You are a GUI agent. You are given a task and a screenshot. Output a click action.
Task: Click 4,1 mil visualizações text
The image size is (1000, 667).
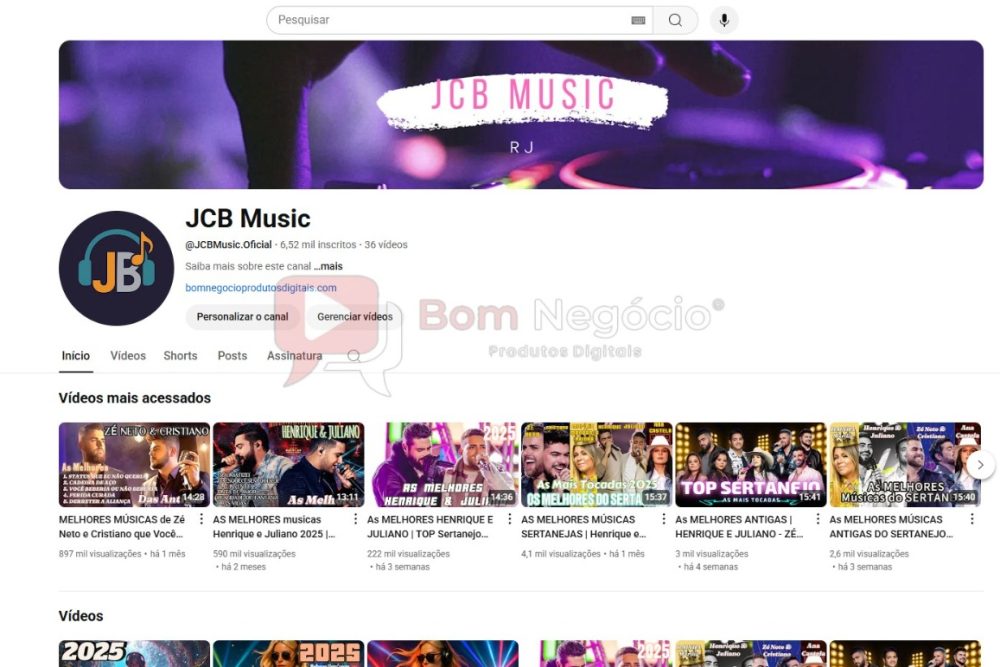pos(561,554)
